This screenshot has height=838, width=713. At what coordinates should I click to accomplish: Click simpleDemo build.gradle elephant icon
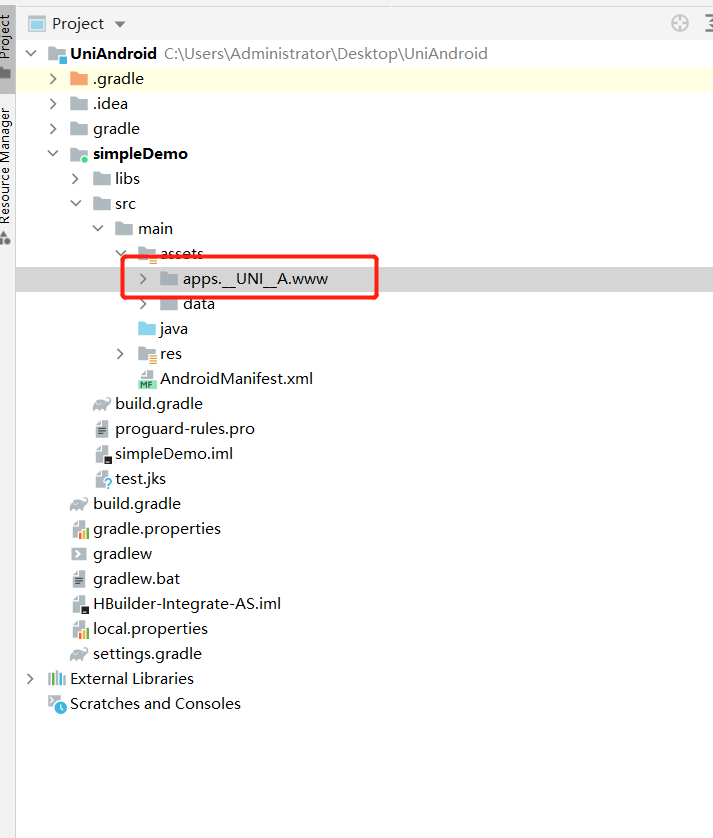102,404
